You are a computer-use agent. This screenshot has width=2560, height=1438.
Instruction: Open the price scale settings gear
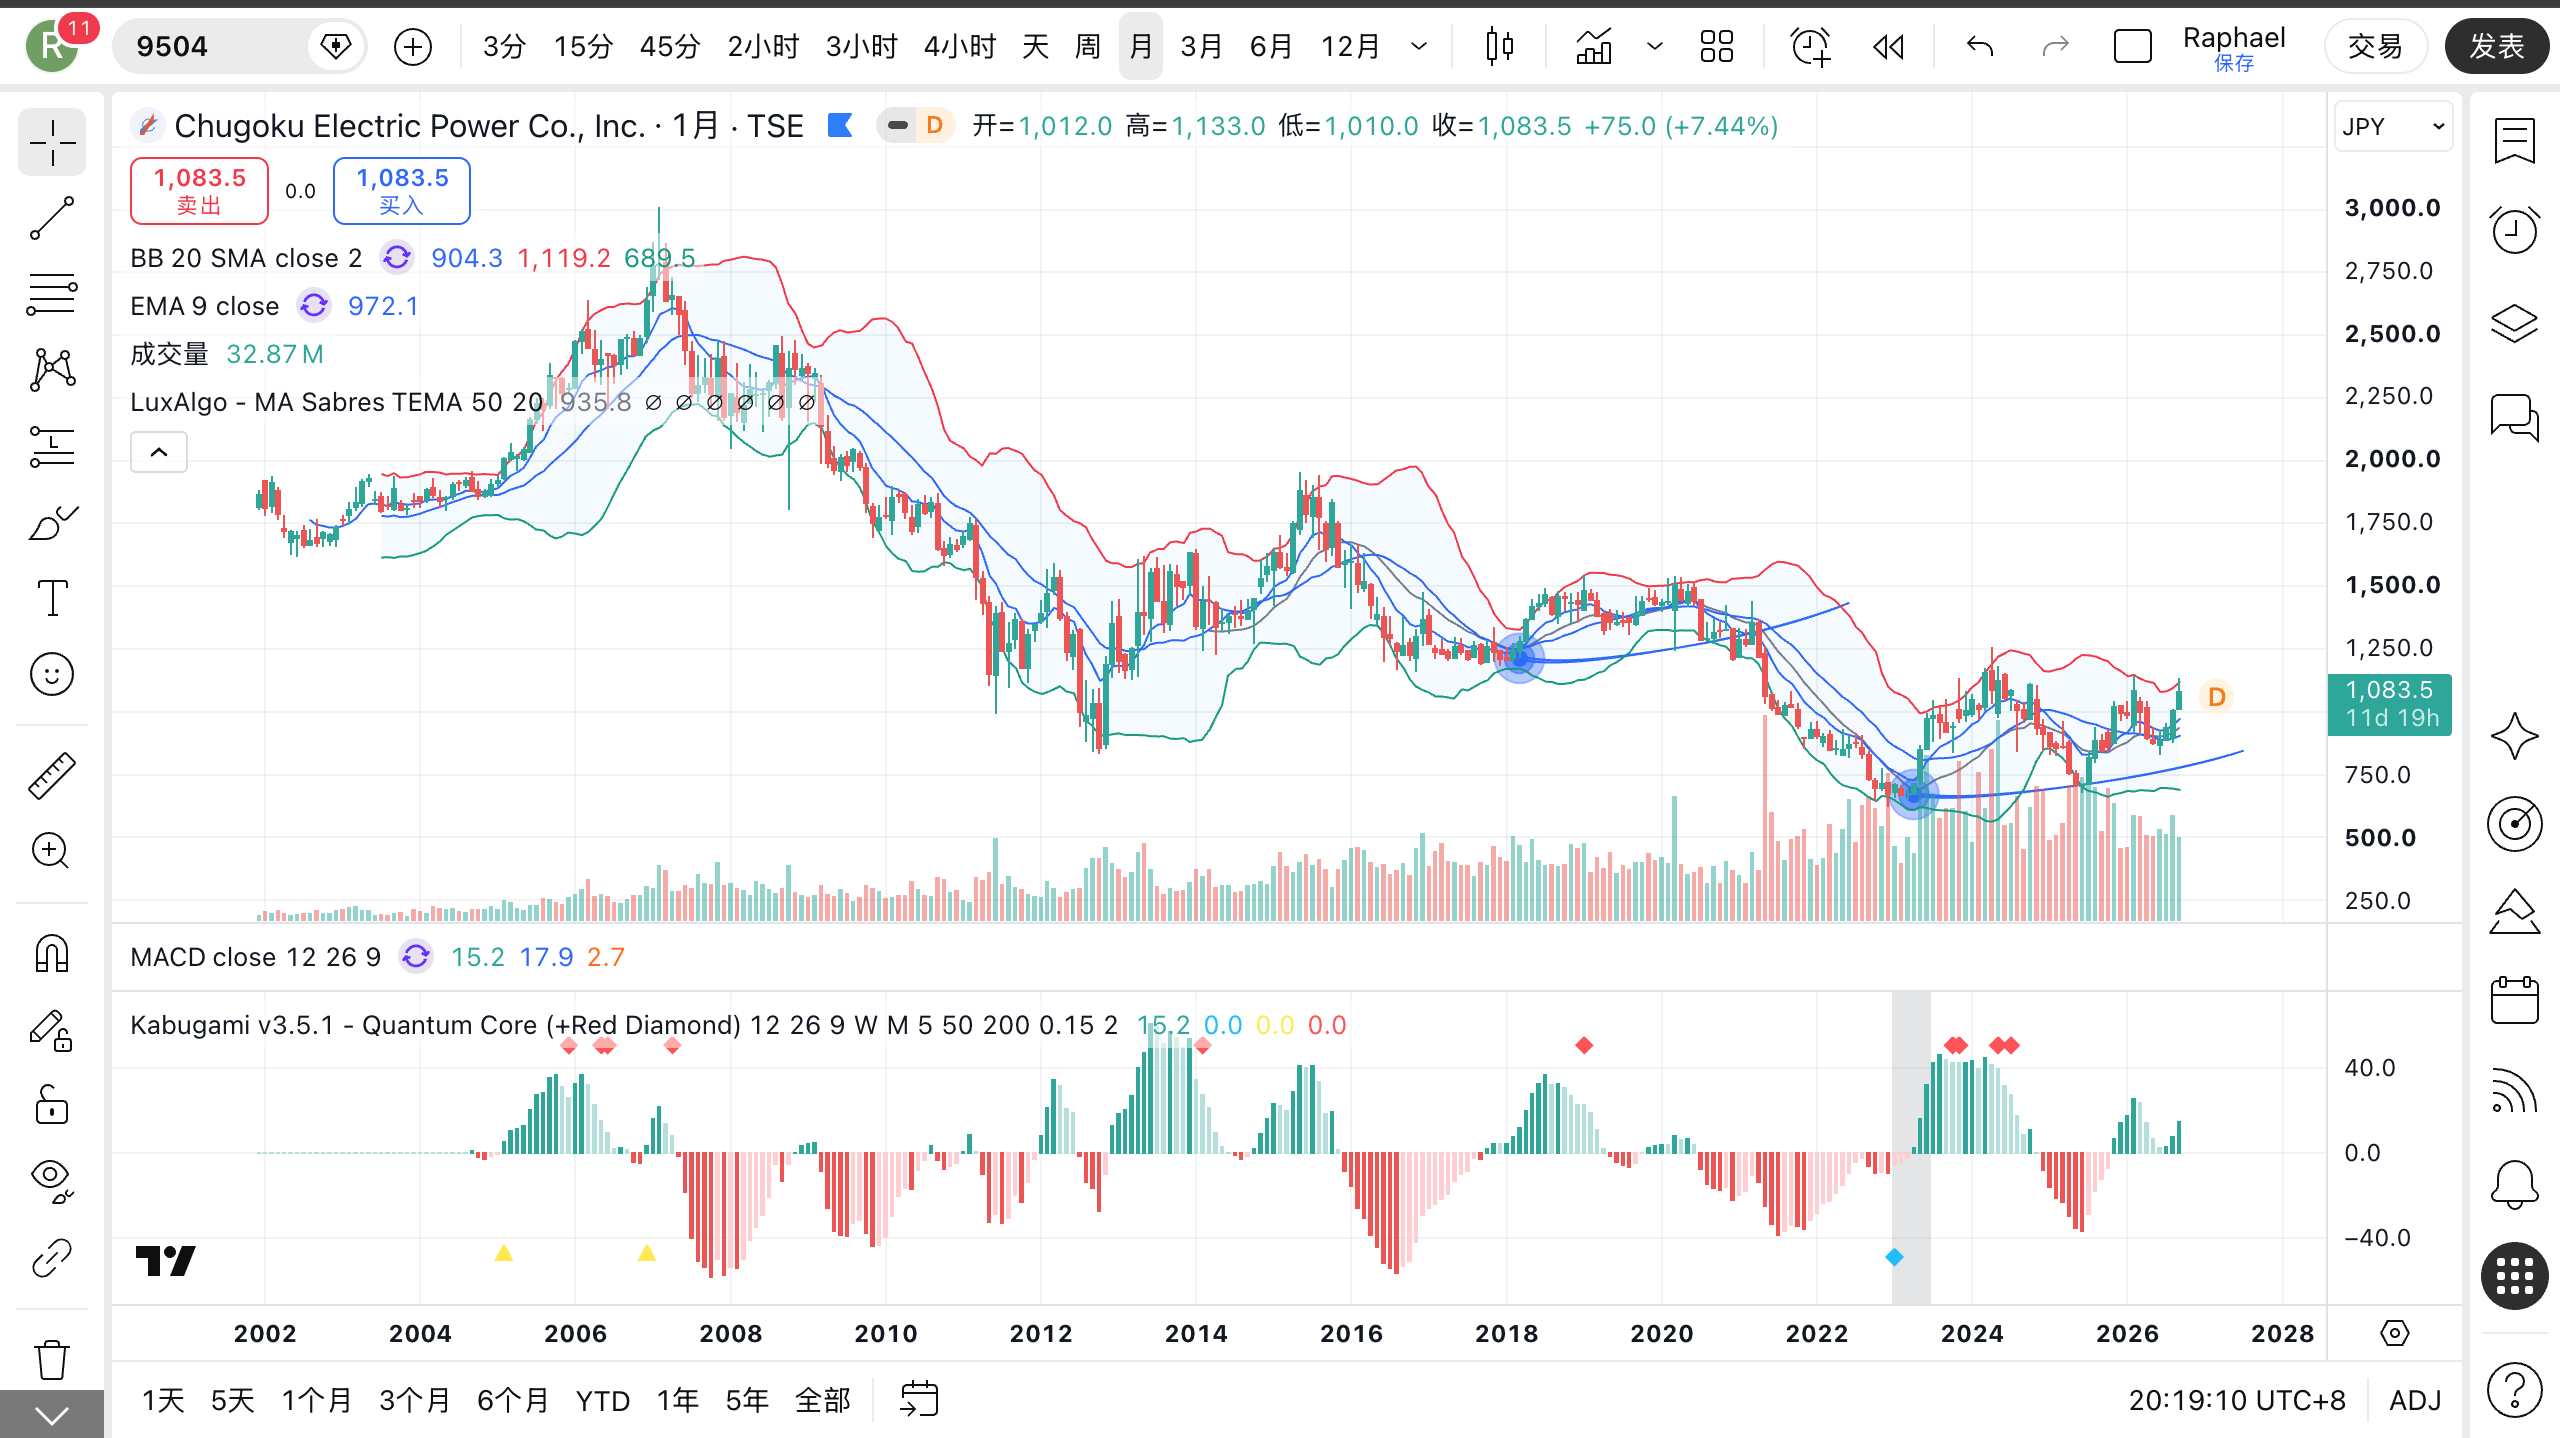2395,1333
